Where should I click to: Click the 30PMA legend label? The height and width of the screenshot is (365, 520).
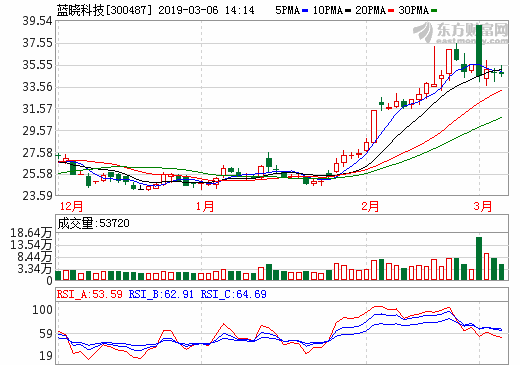pos(413,10)
